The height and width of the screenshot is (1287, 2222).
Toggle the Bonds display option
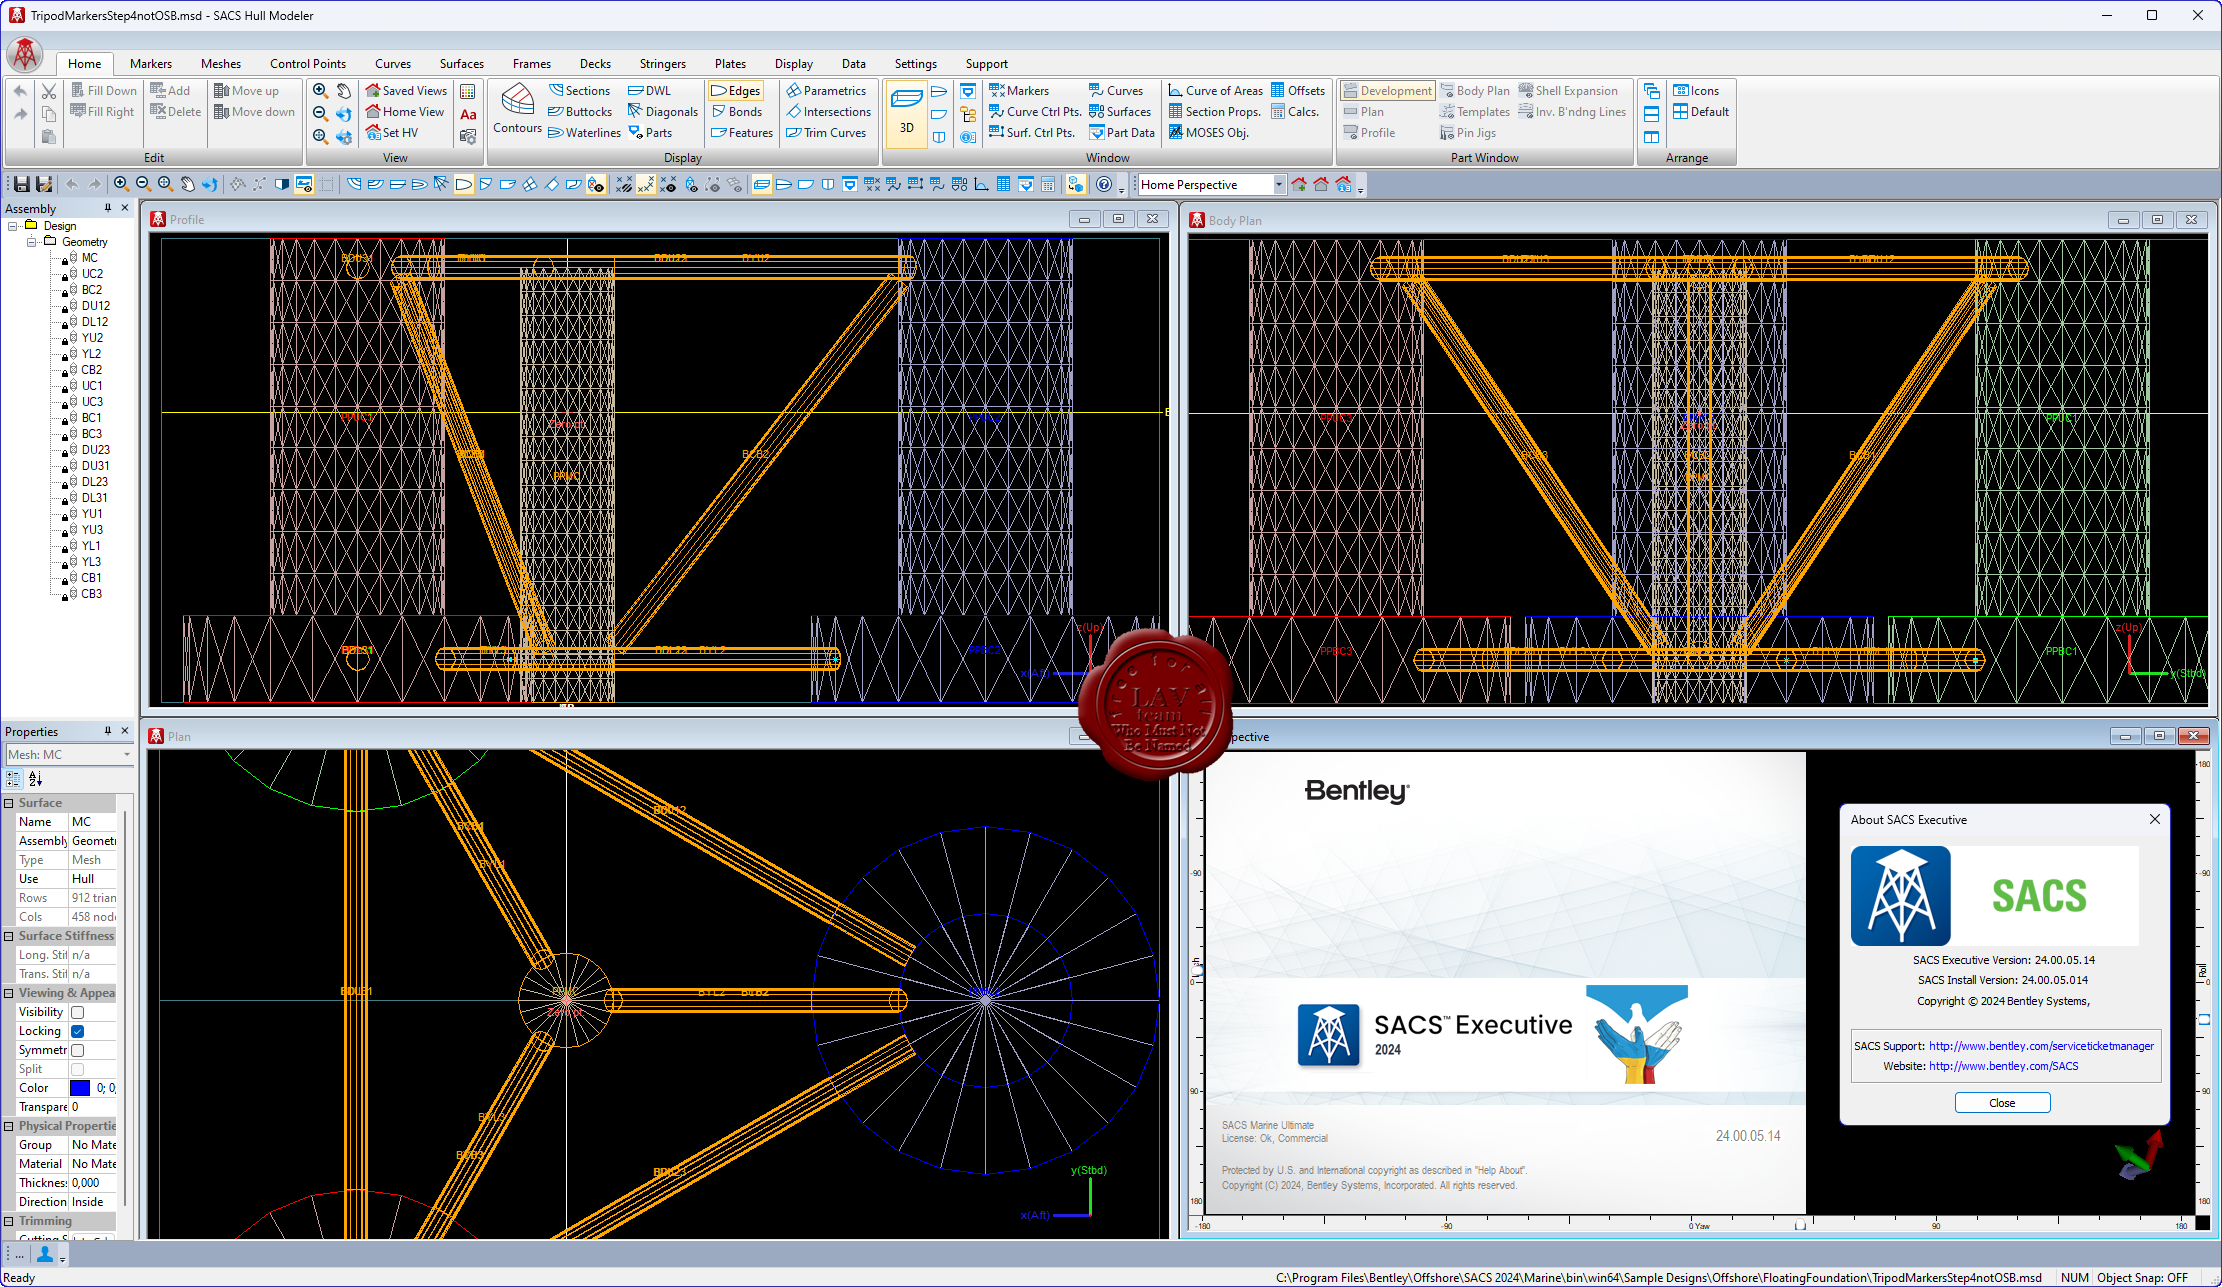click(x=737, y=111)
